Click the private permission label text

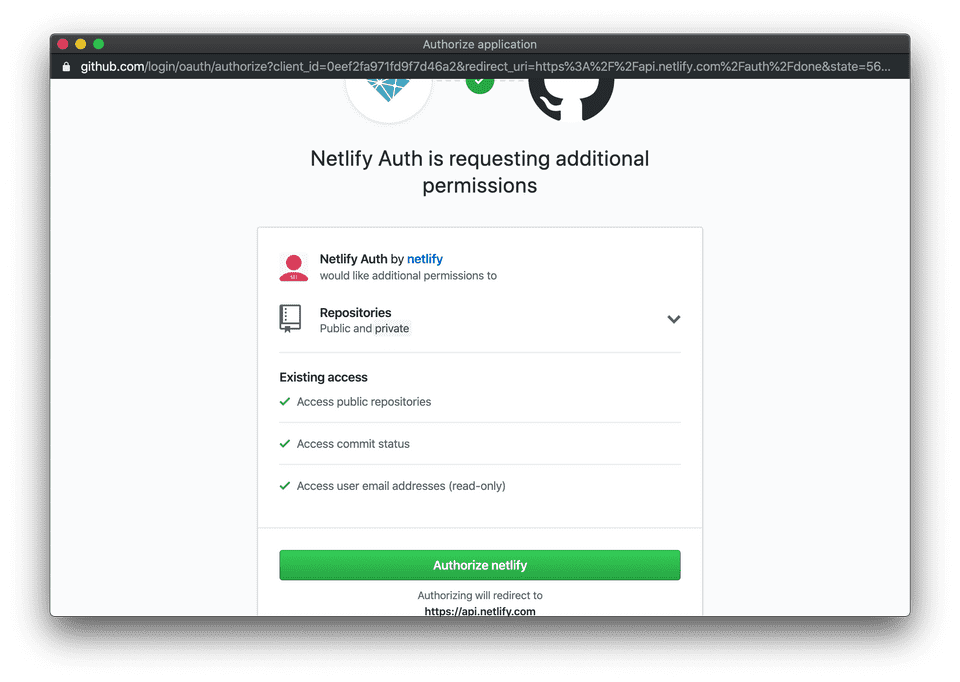point(391,328)
